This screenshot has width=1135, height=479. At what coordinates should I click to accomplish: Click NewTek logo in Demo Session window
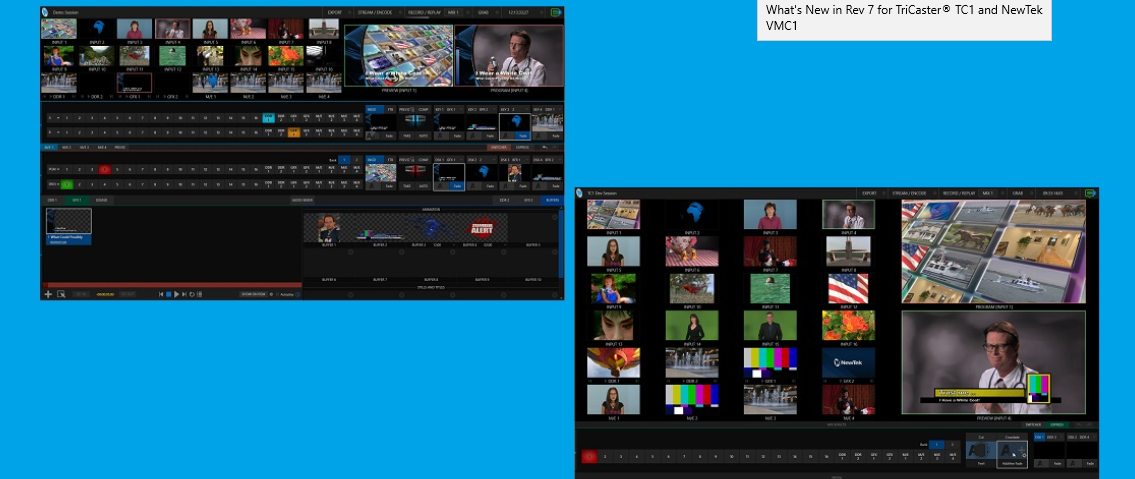pyautogui.click(x=46, y=12)
